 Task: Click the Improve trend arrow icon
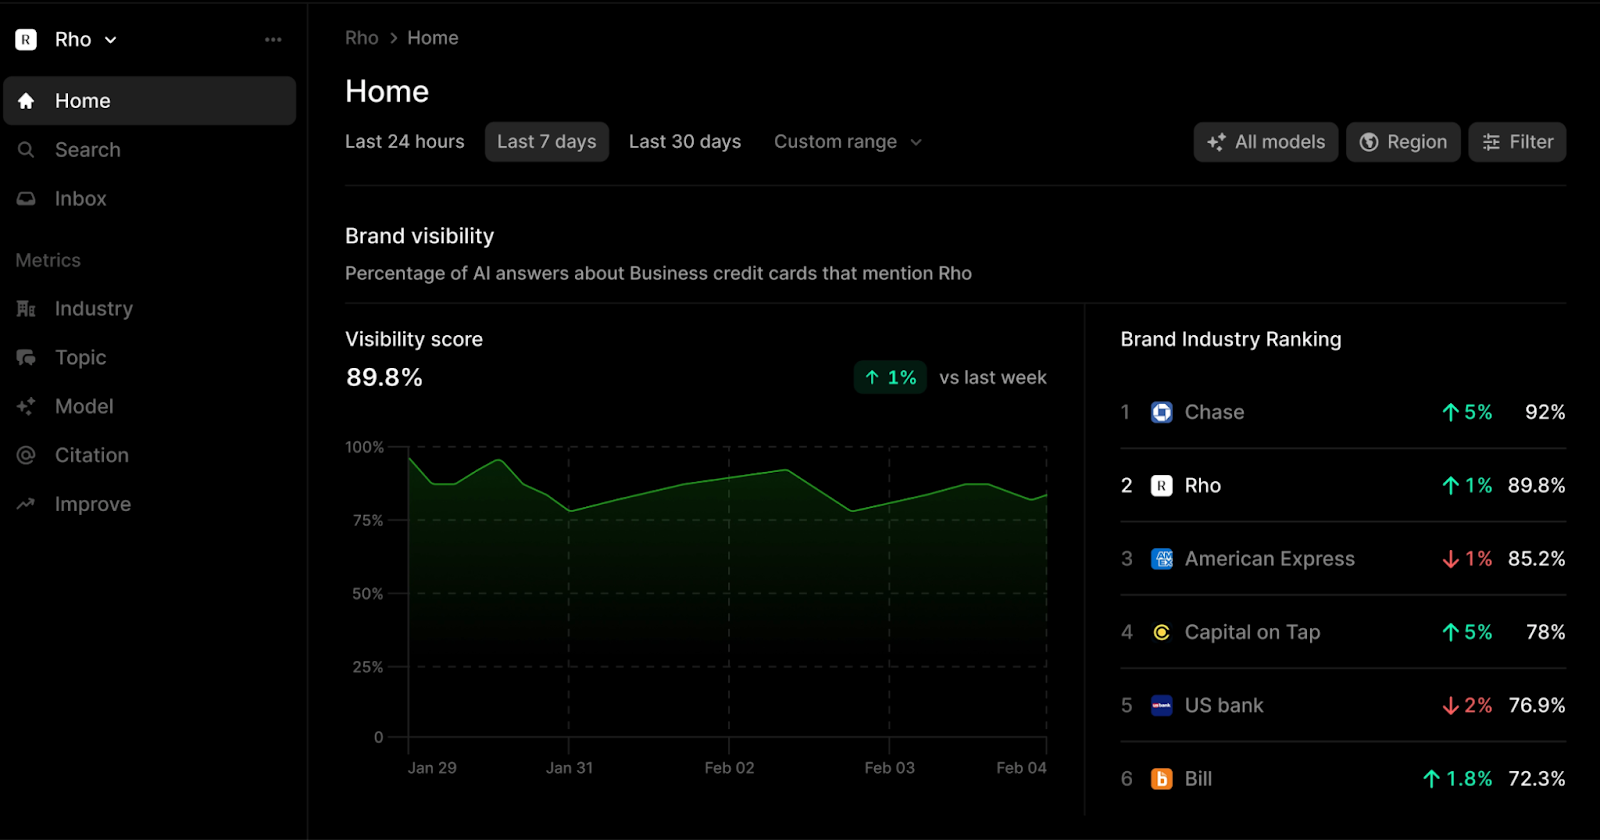(x=26, y=504)
